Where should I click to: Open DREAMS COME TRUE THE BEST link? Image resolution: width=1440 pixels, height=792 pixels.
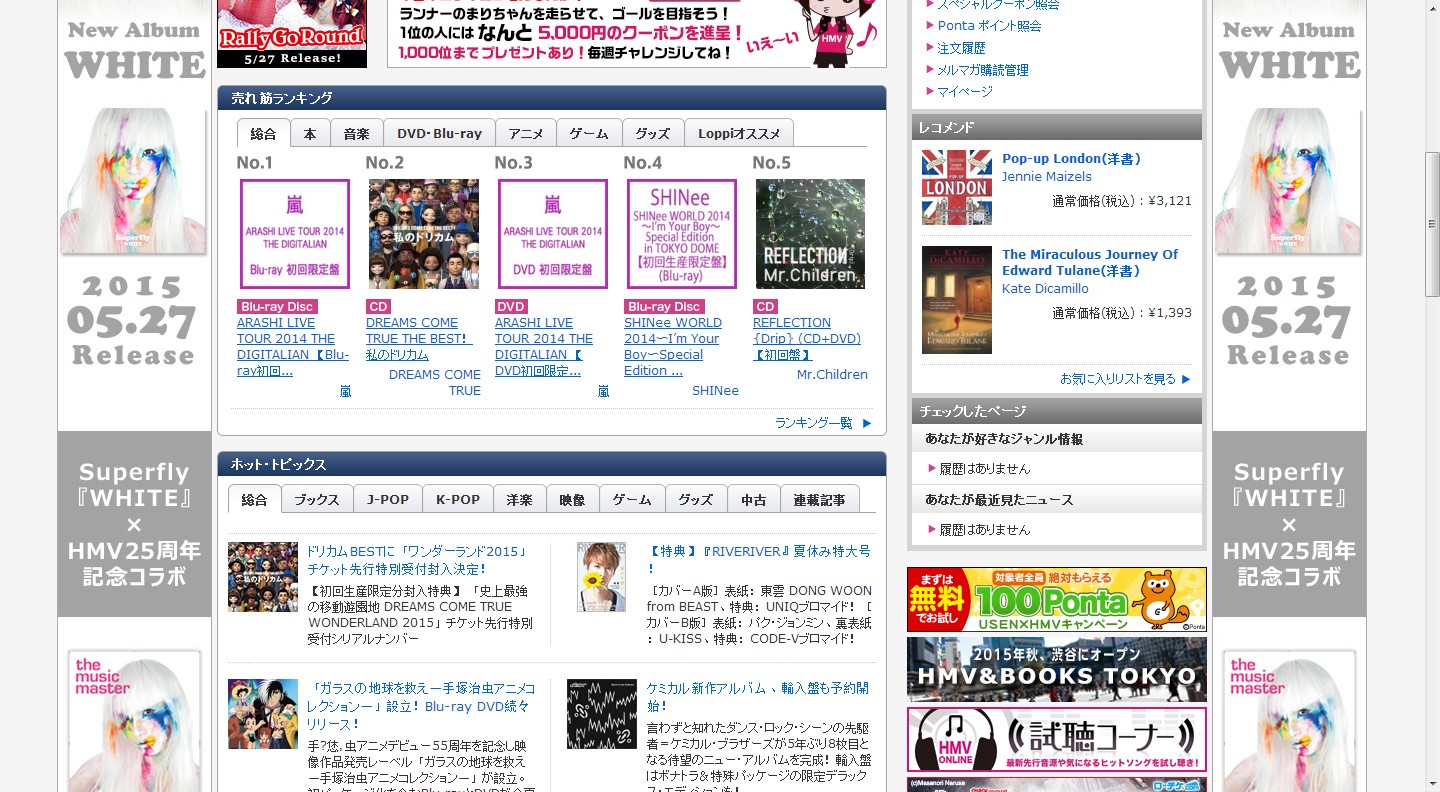419,339
